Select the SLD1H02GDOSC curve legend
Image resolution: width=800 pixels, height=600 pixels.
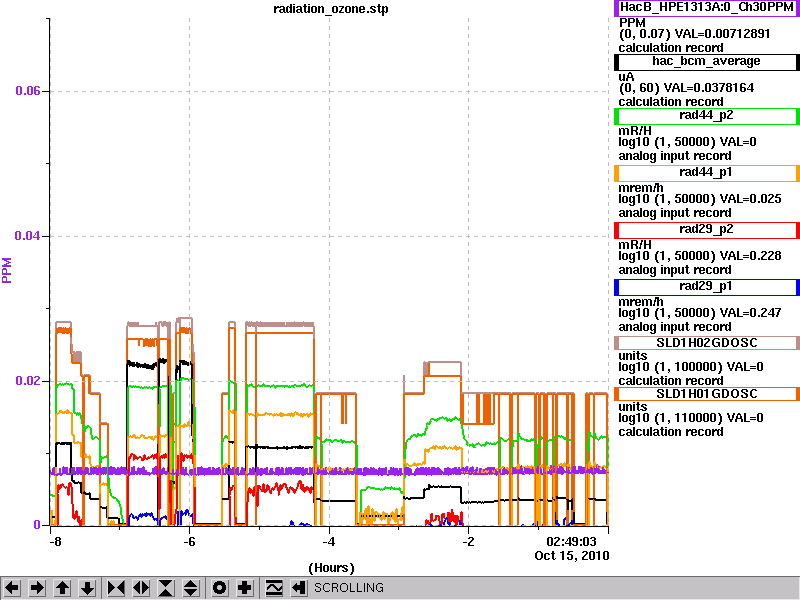tap(707, 343)
